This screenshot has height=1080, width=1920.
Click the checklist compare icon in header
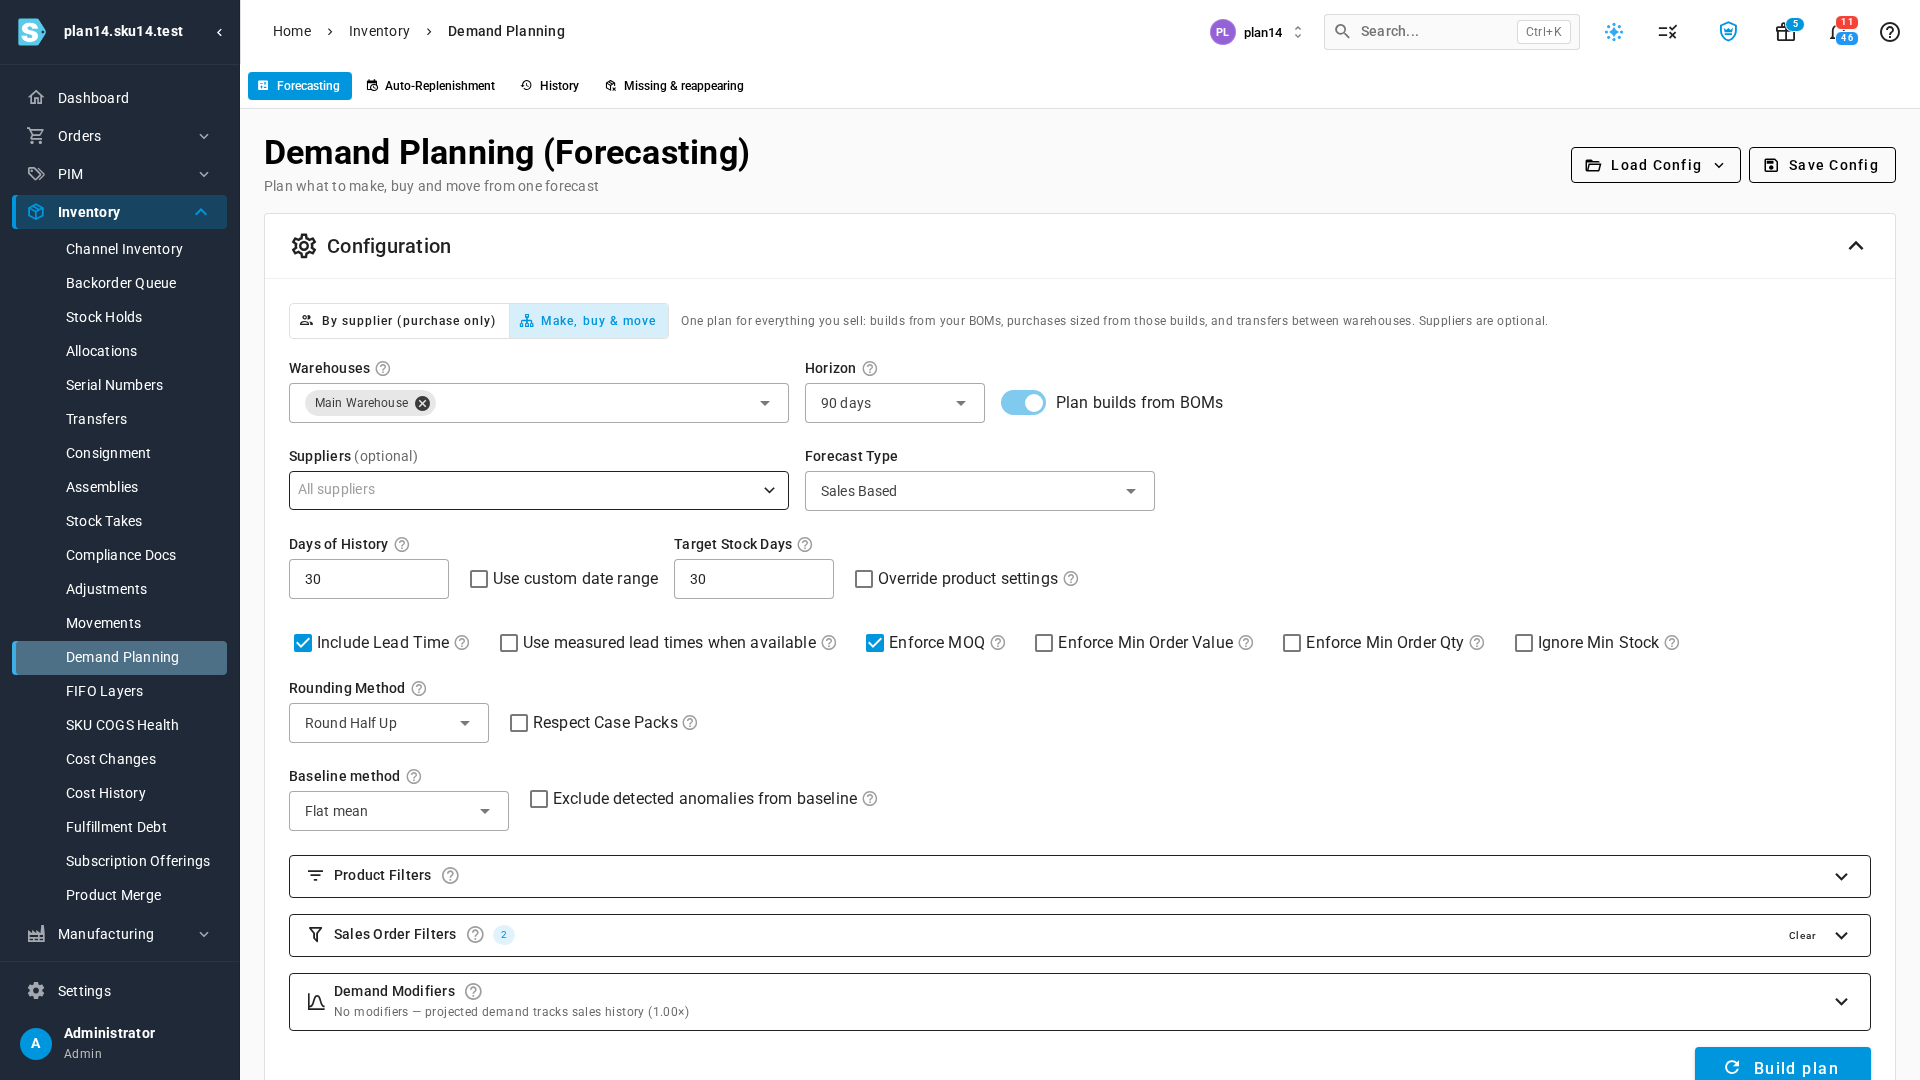point(1667,32)
